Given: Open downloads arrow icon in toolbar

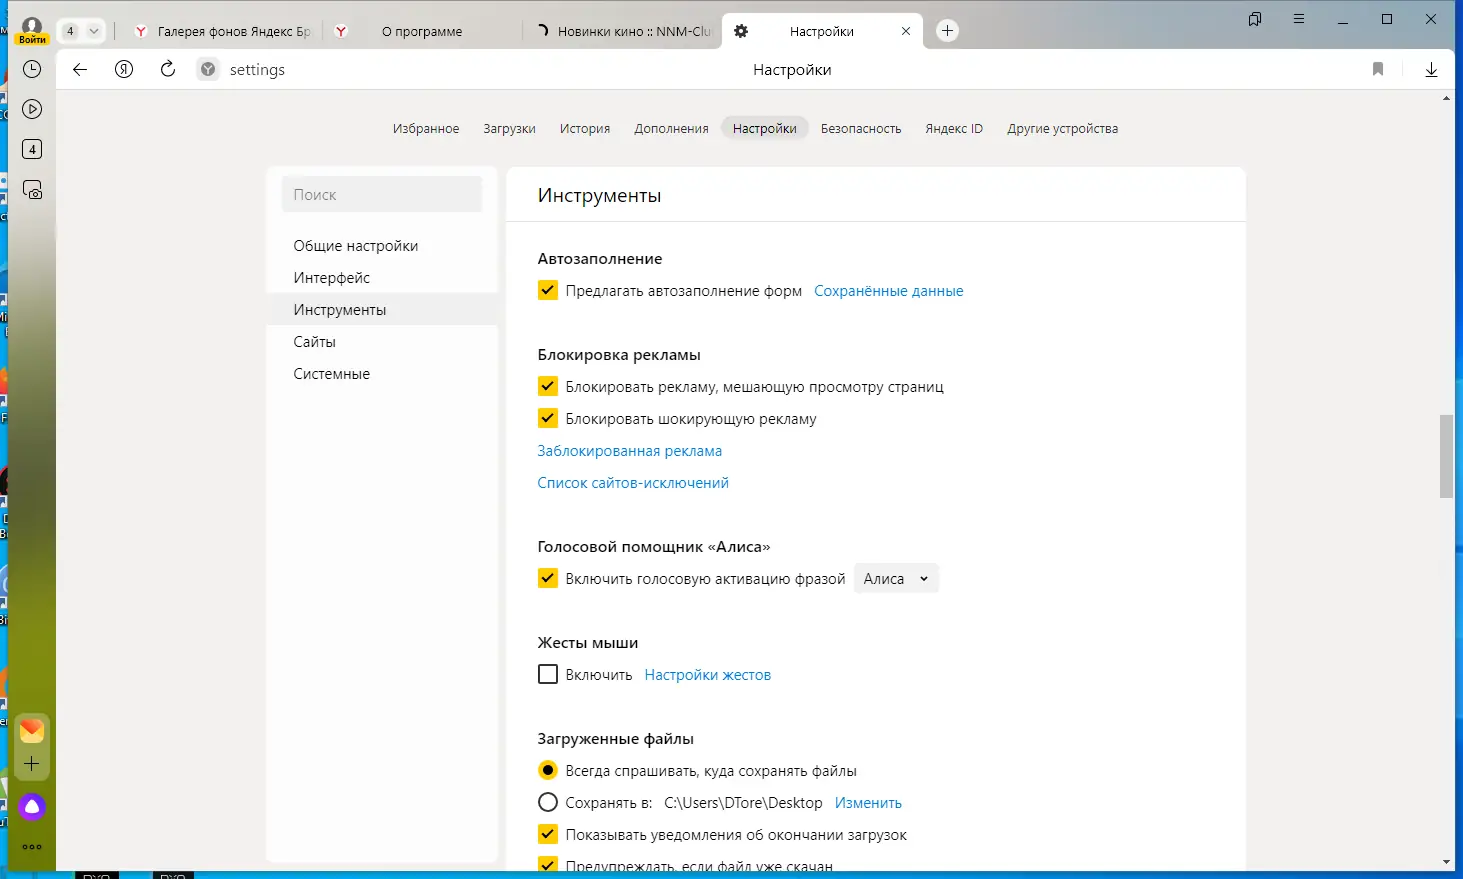Looking at the screenshot, I should pyautogui.click(x=1431, y=69).
